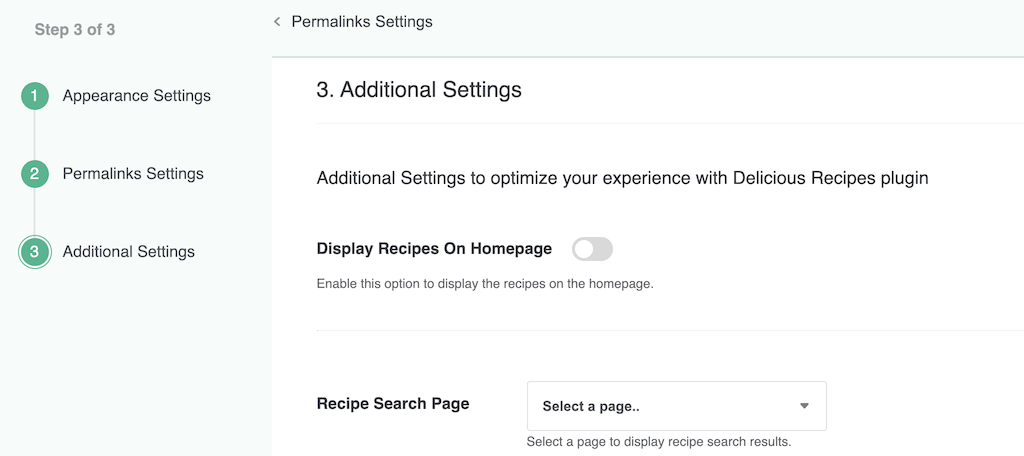Click the step 1 circle icon
The width and height of the screenshot is (1024, 456).
click(34, 96)
